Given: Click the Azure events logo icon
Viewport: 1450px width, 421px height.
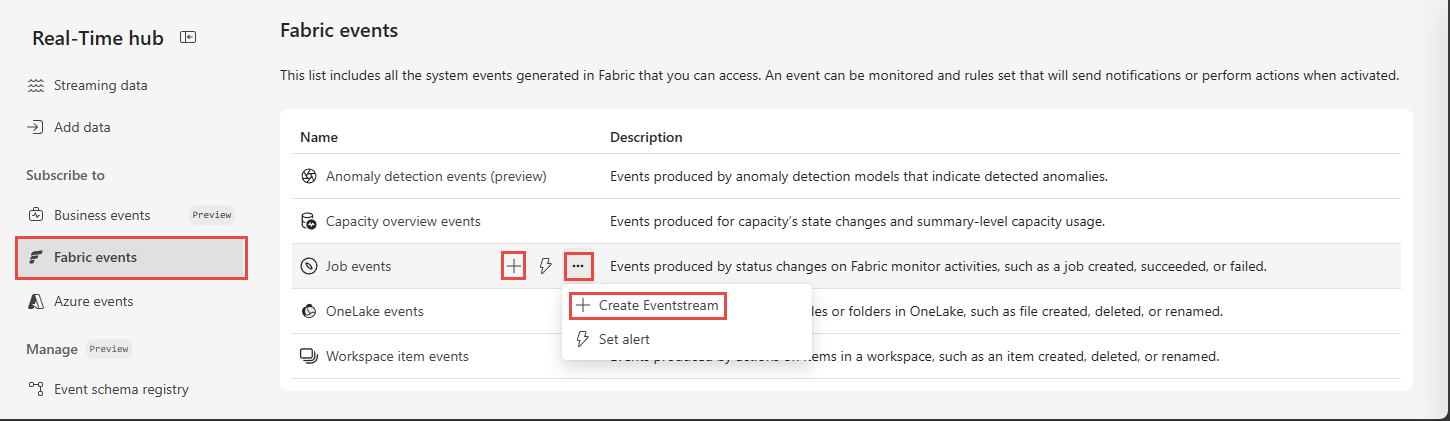Looking at the screenshot, I should click(x=36, y=301).
